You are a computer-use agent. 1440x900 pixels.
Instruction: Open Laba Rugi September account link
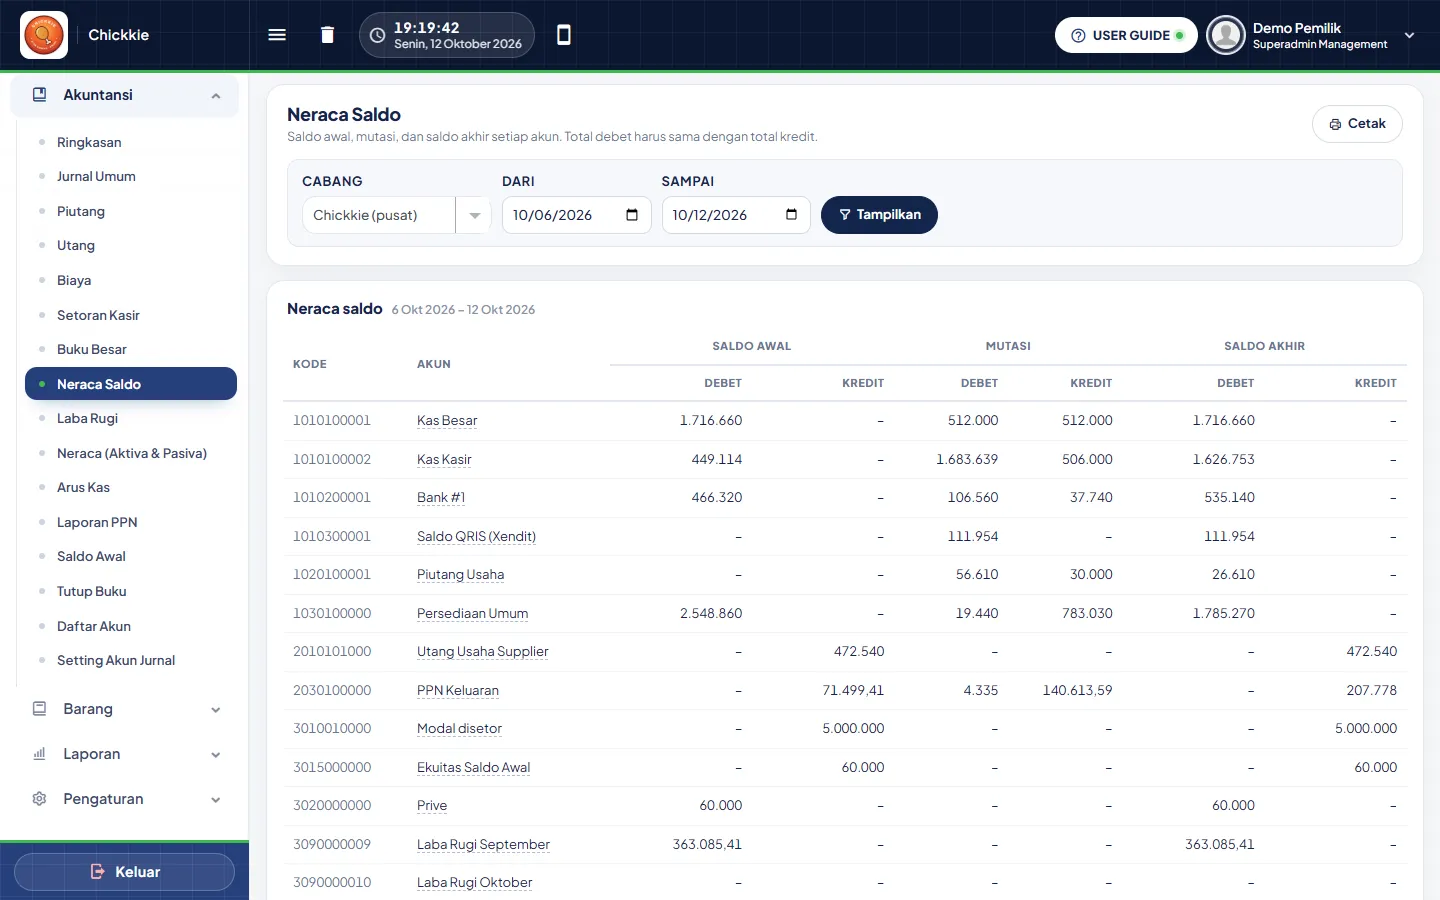coord(483,845)
